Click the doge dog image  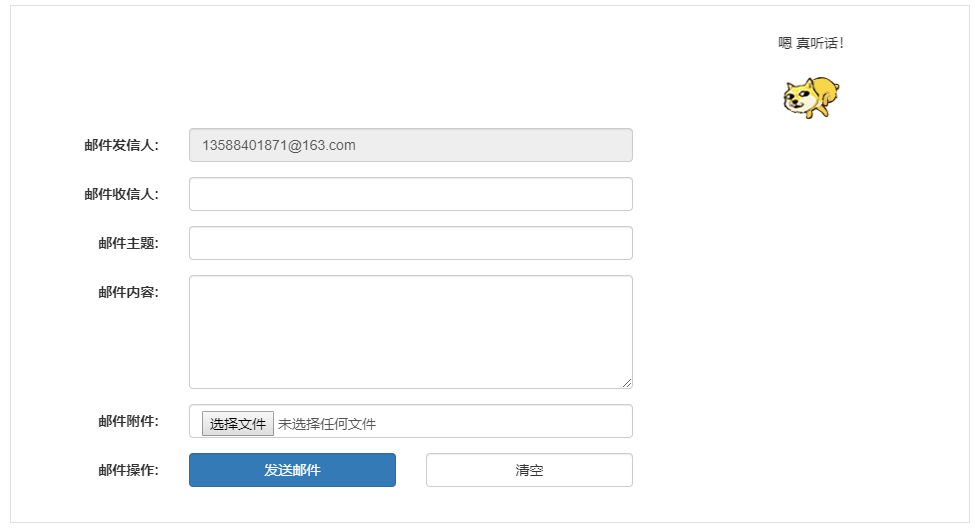(x=811, y=98)
